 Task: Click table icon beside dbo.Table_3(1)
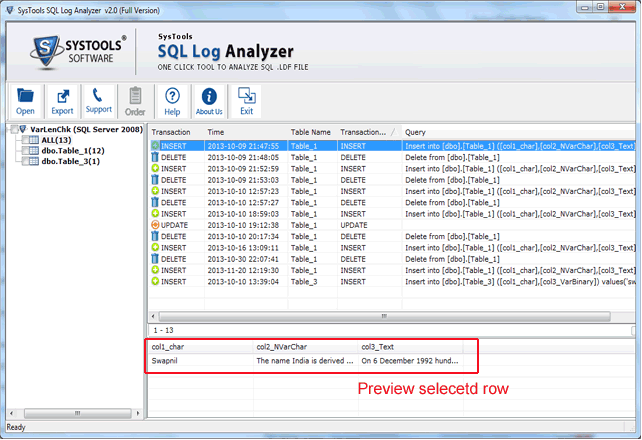coord(34,161)
